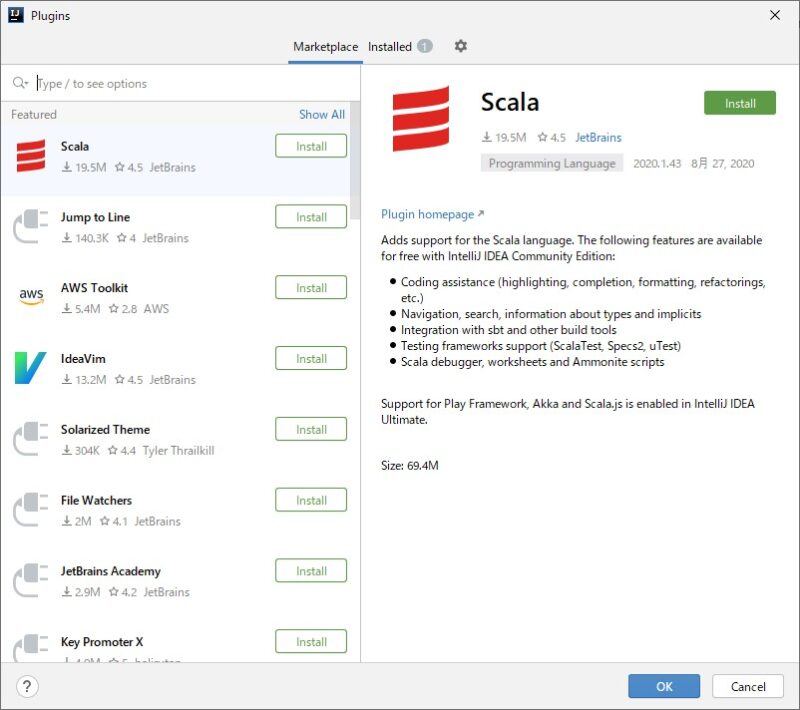This screenshot has height=710, width=800.
Task: Click the IdeaVim plugin logo
Action: (x=31, y=368)
